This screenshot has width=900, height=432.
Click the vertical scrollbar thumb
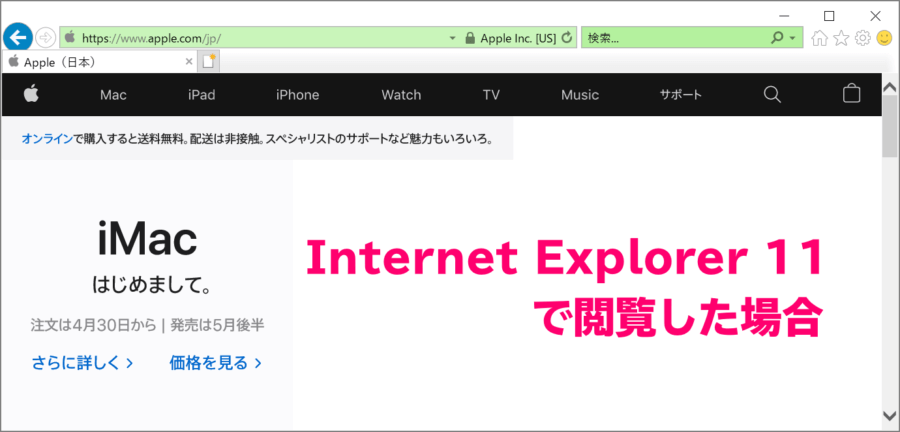coord(890,127)
